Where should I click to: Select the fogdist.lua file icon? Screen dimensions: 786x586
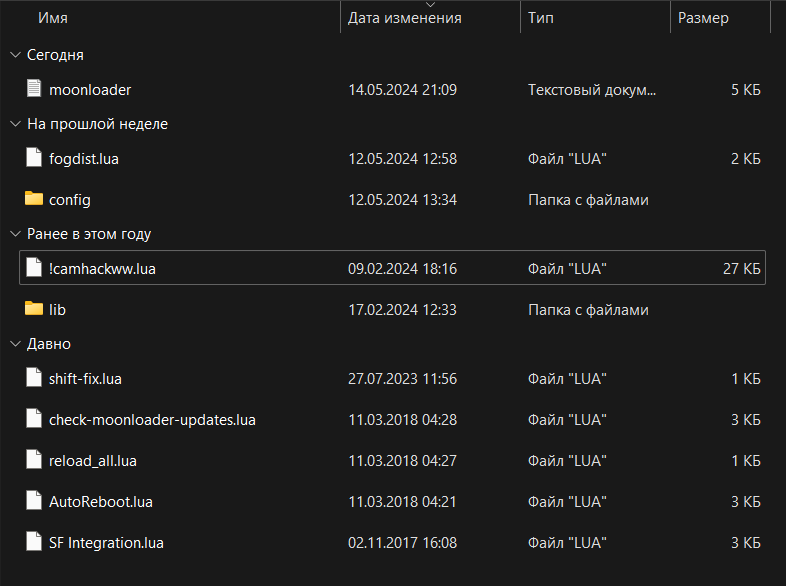point(34,158)
